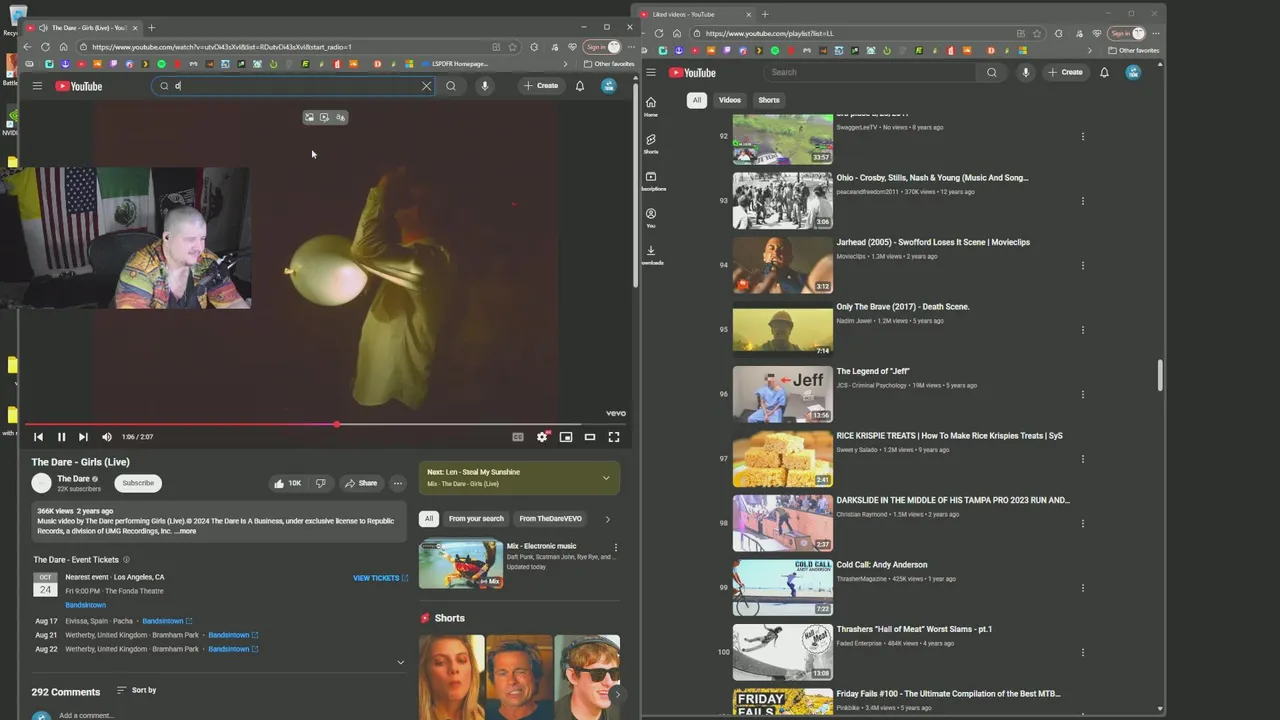Start voice search in left YouTube window
This screenshot has width=1280, height=720.
coord(484,86)
